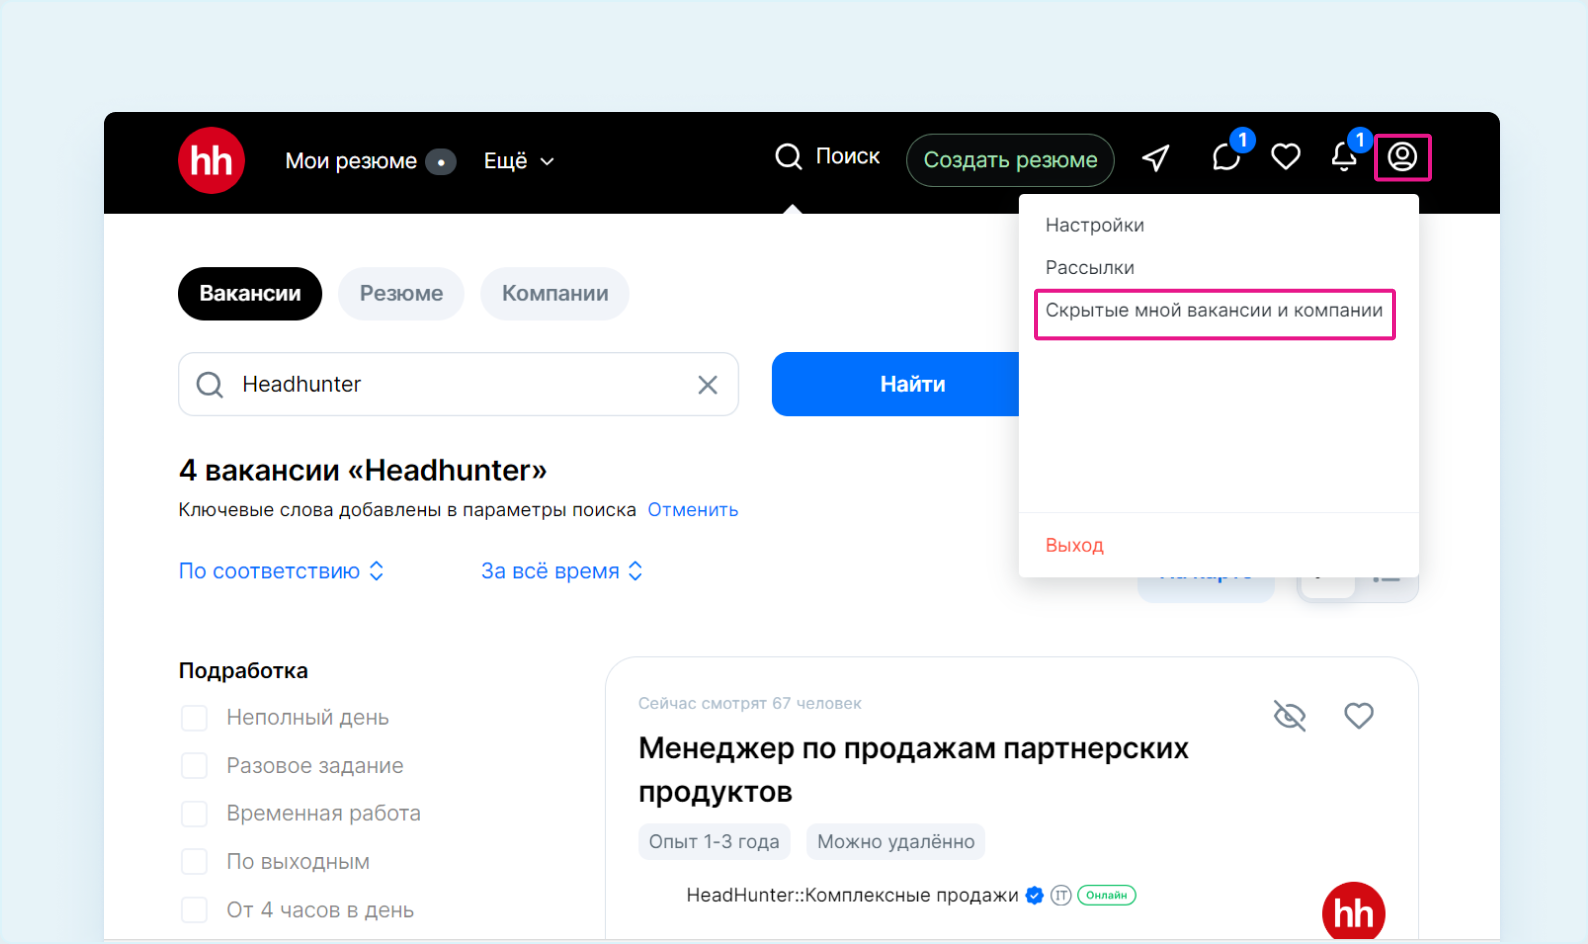The height and width of the screenshot is (944, 1588).
Task: Open favorites heart icon in header
Action: click(x=1285, y=157)
